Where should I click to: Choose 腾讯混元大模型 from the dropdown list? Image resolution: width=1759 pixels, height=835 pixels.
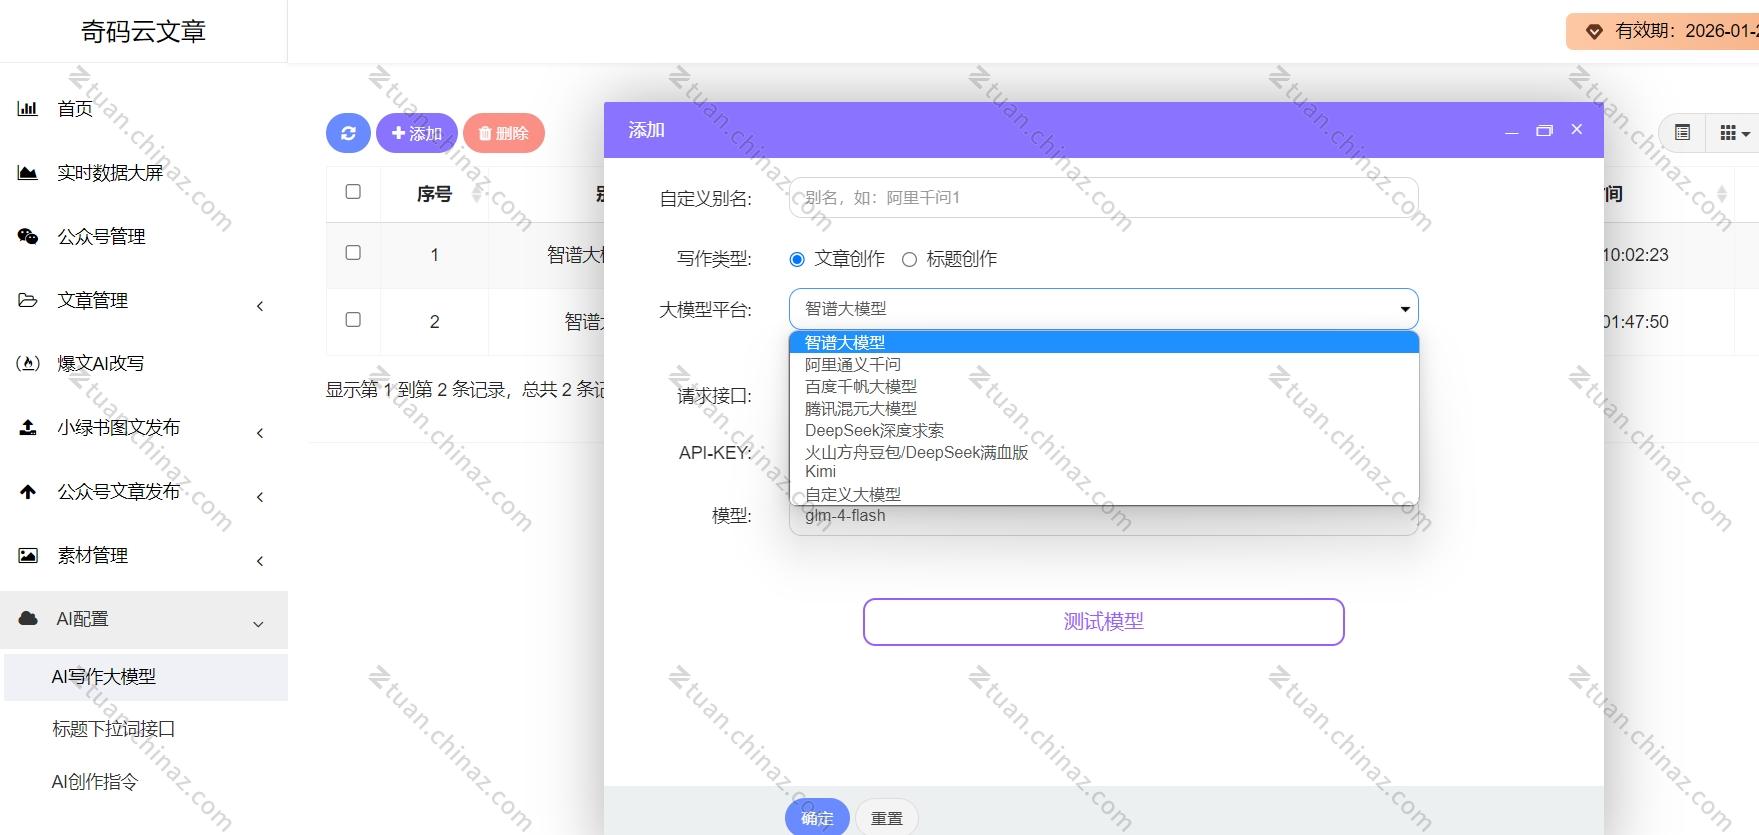(x=1103, y=409)
